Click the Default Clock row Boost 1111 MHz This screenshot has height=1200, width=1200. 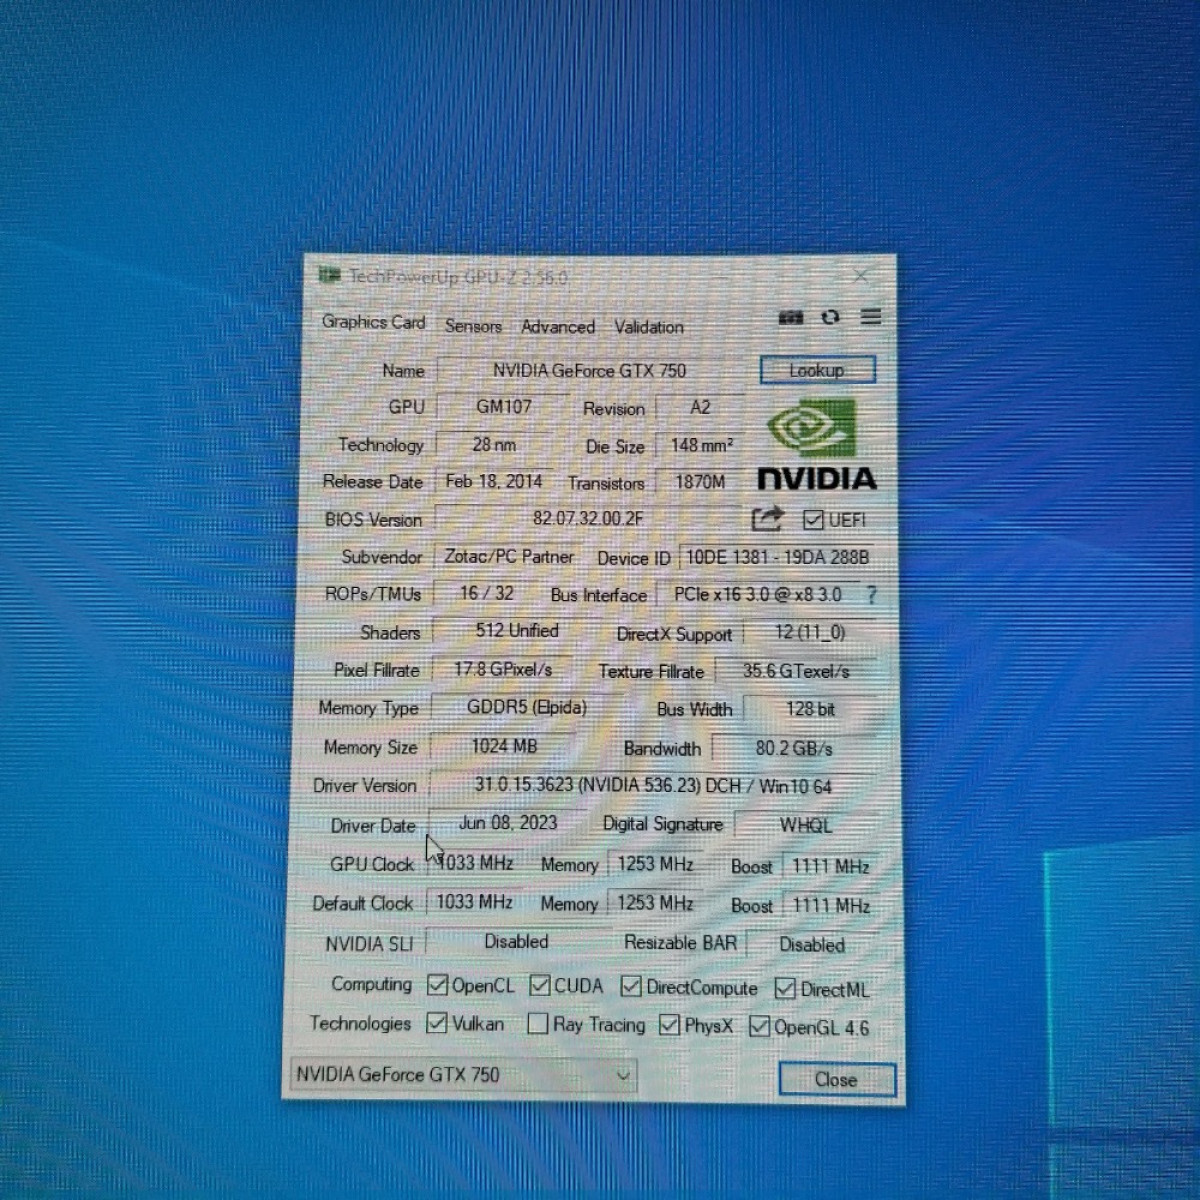point(831,905)
